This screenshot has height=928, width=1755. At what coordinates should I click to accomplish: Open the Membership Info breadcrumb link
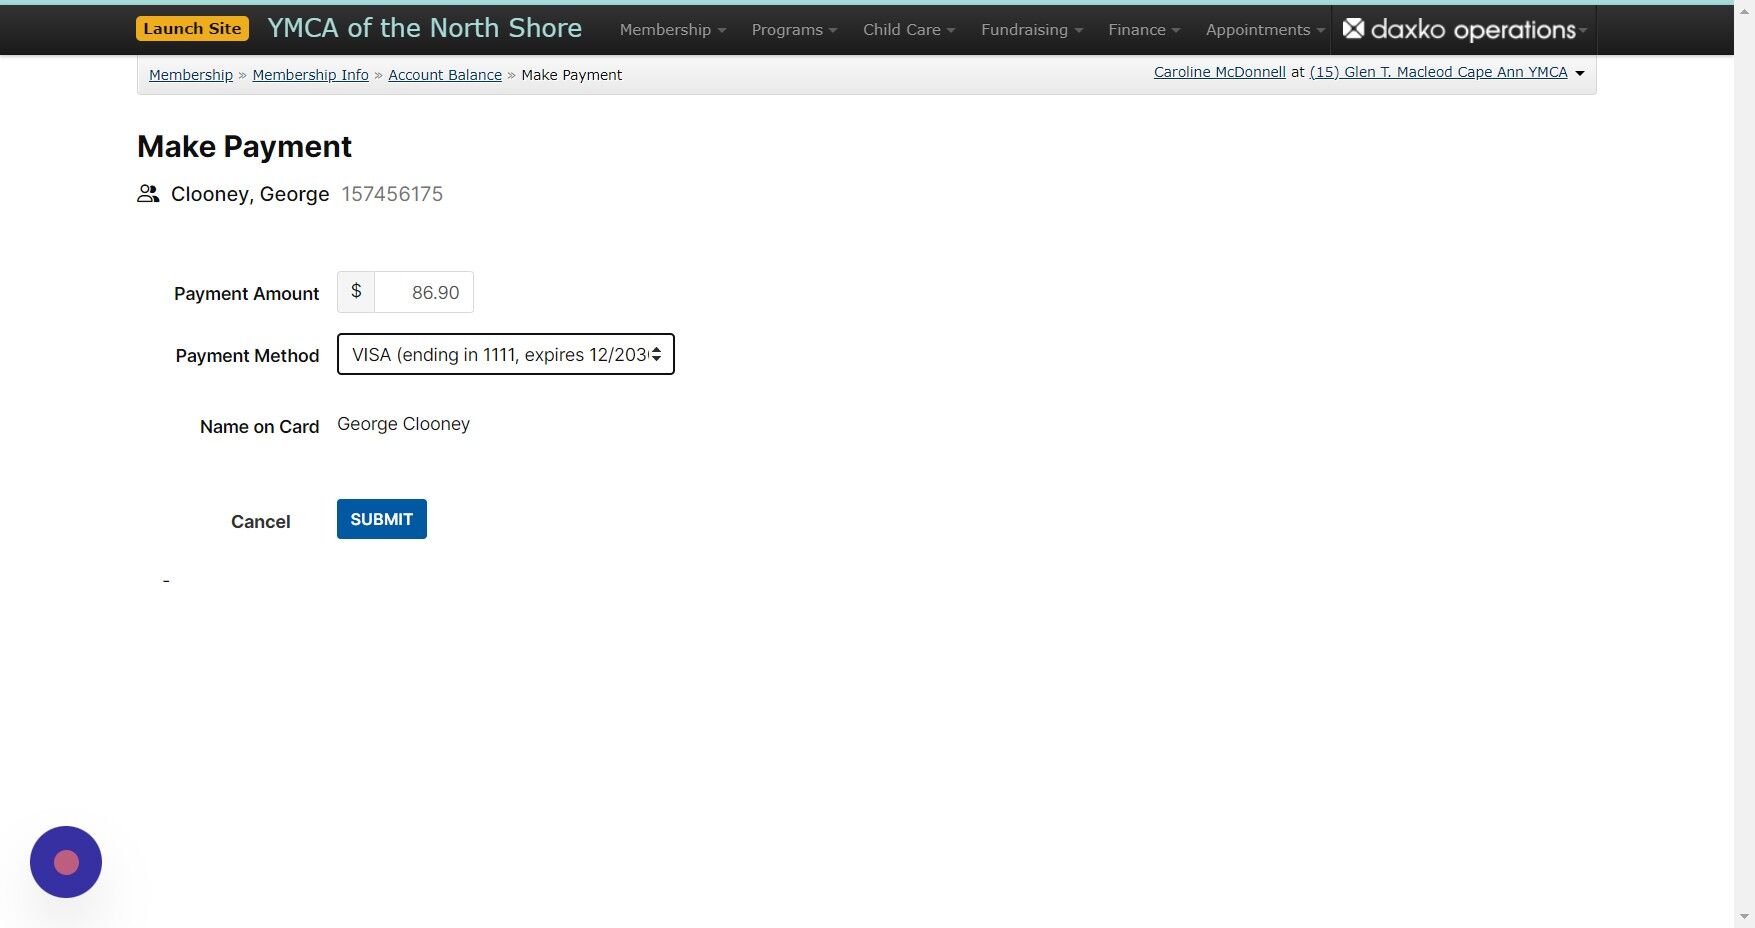(x=310, y=74)
